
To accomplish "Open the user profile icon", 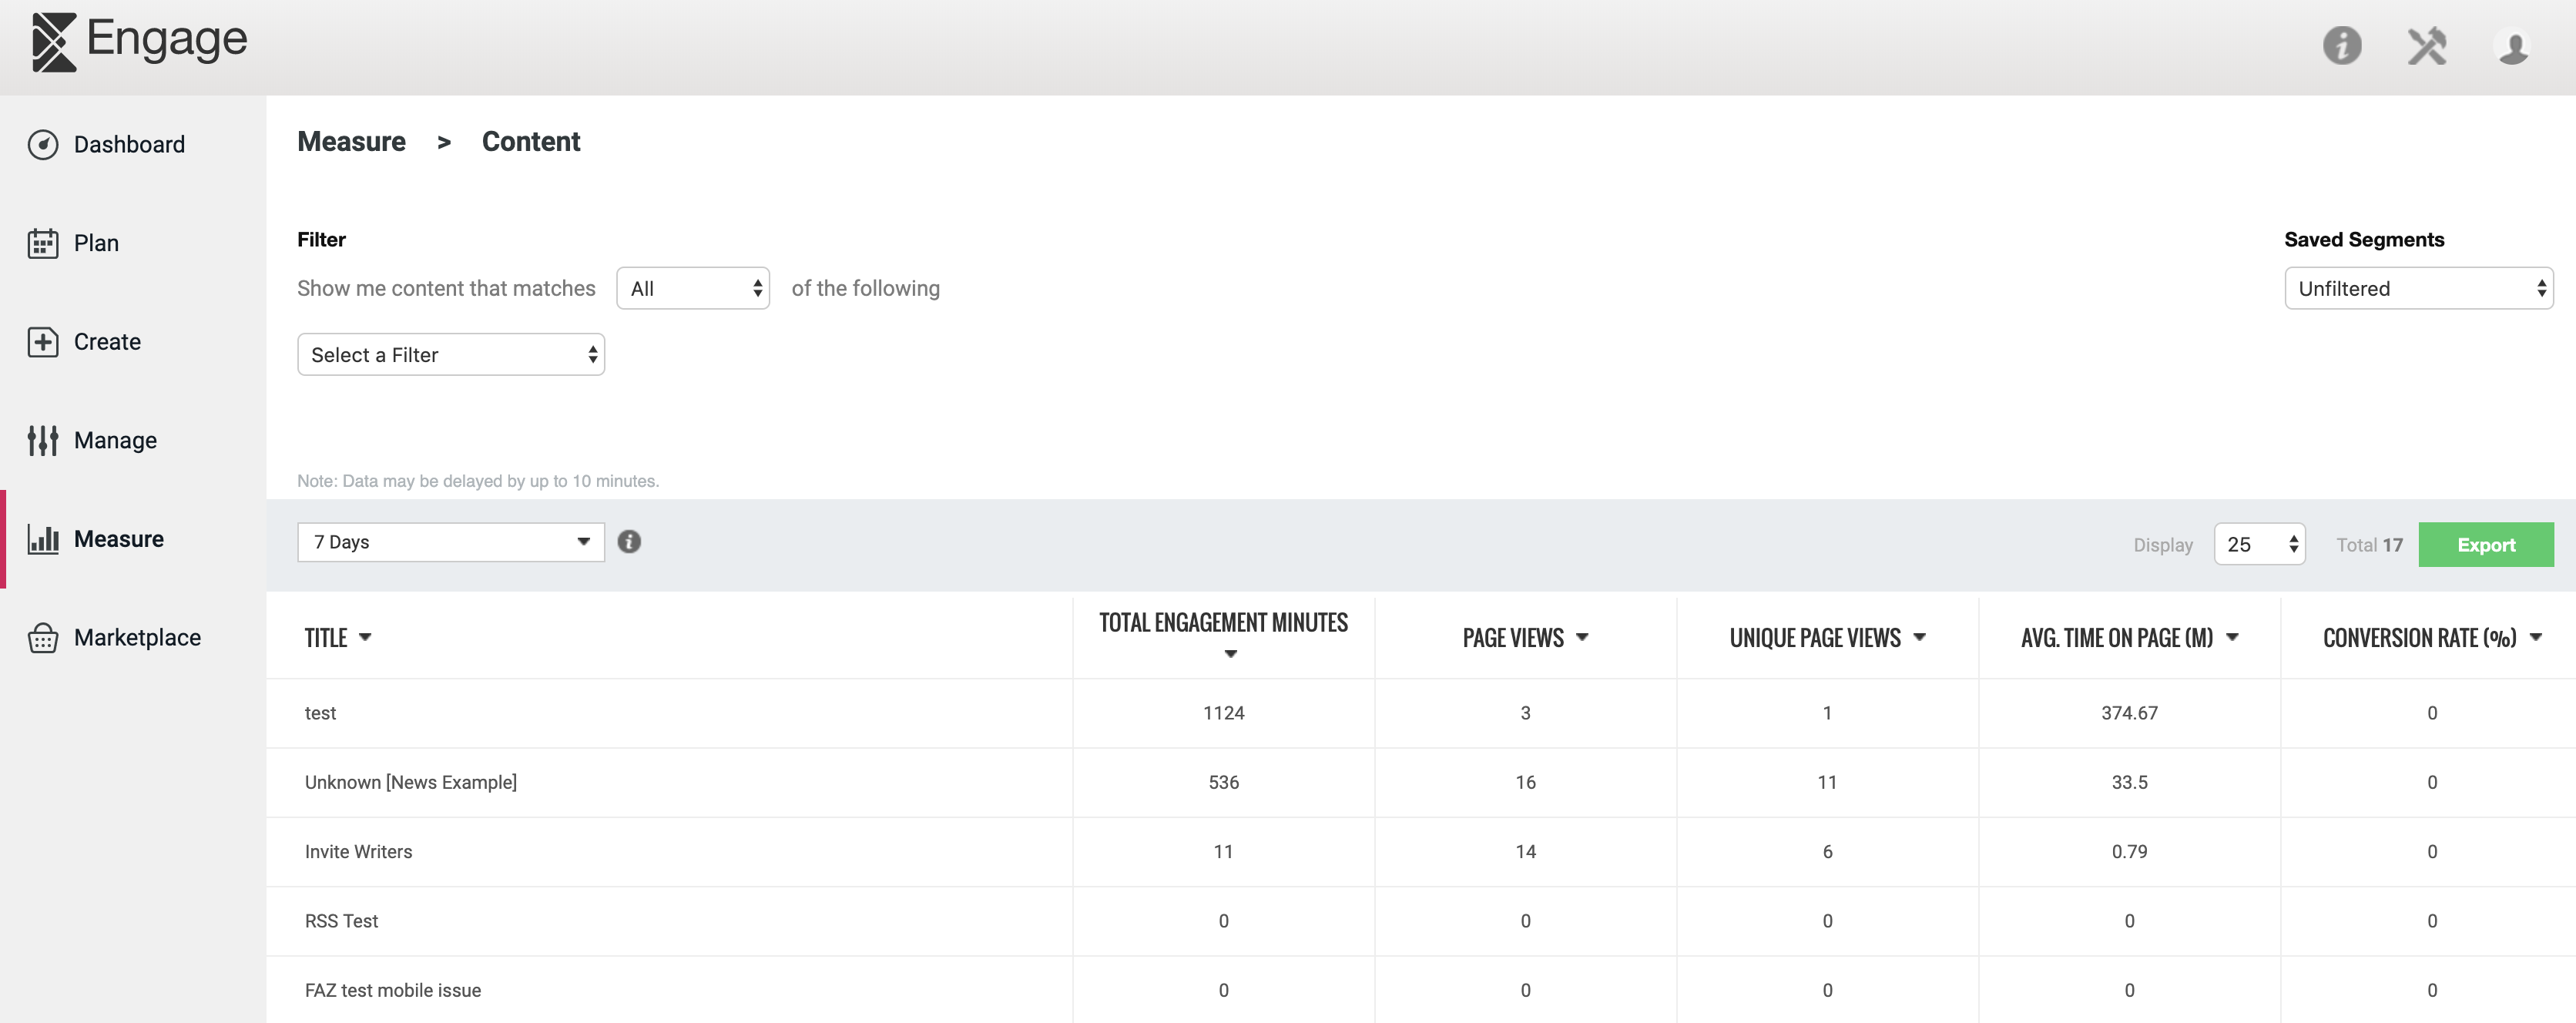I will point(2513,46).
